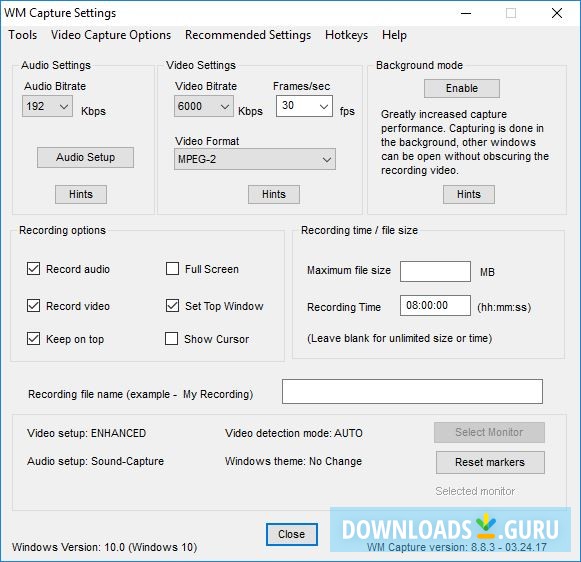Uncheck Record audio checkbox
This screenshot has width=581, height=562.
point(33,269)
